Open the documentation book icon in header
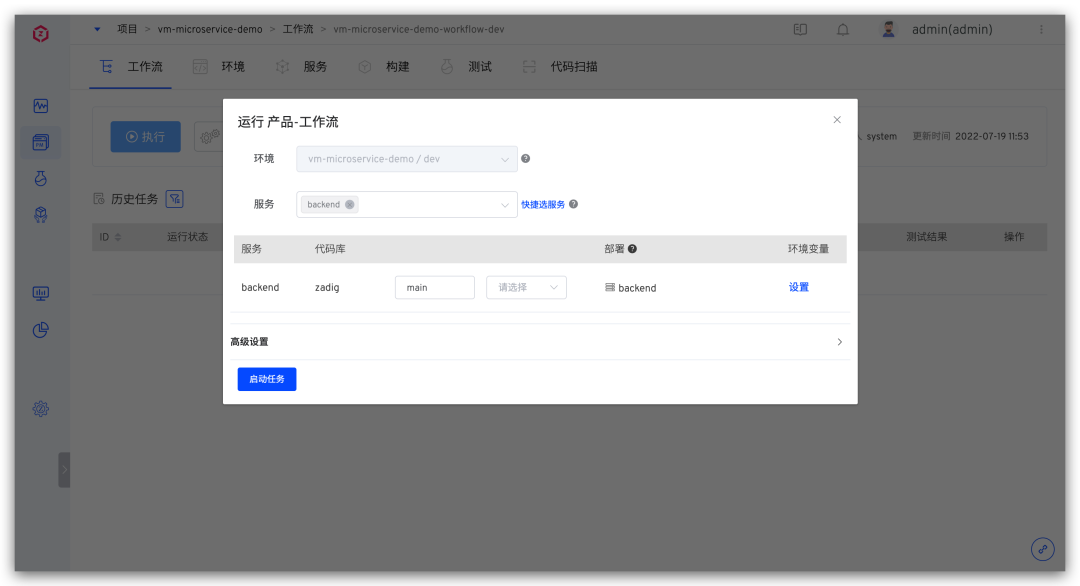 coord(800,30)
